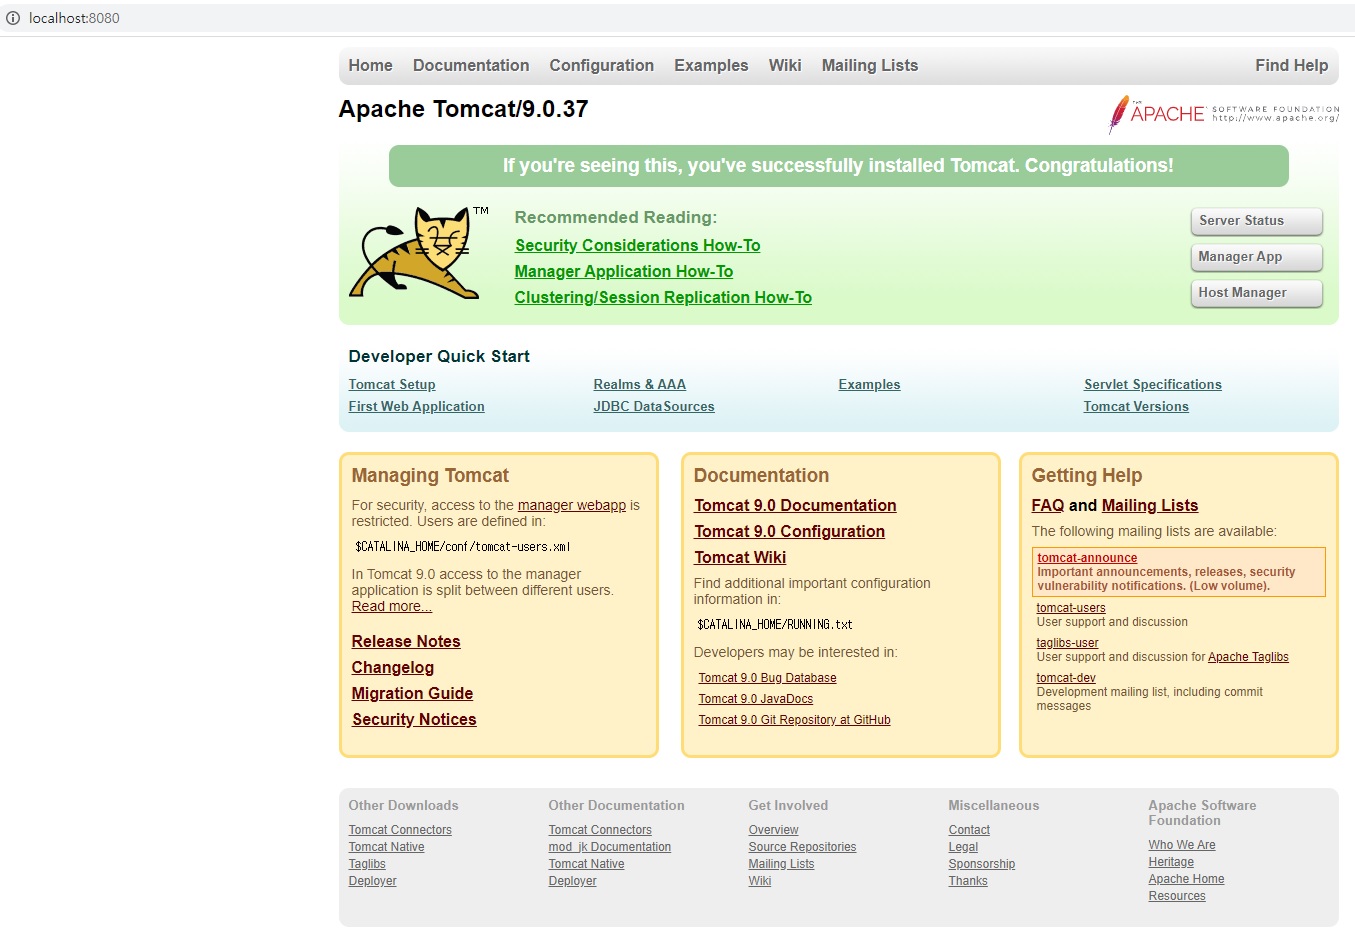Open Servlet Specifications link
Viewport: 1355px width, 933px height.
coord(1152,384)
